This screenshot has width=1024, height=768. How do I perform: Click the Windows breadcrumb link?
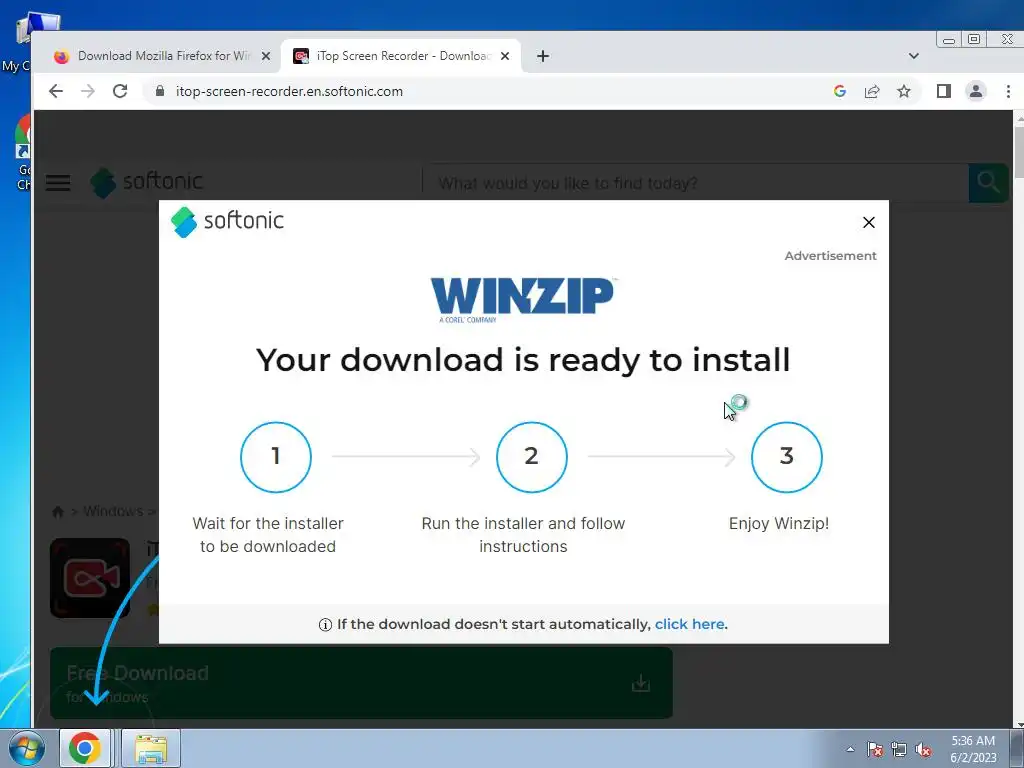[x=113, y=511]
